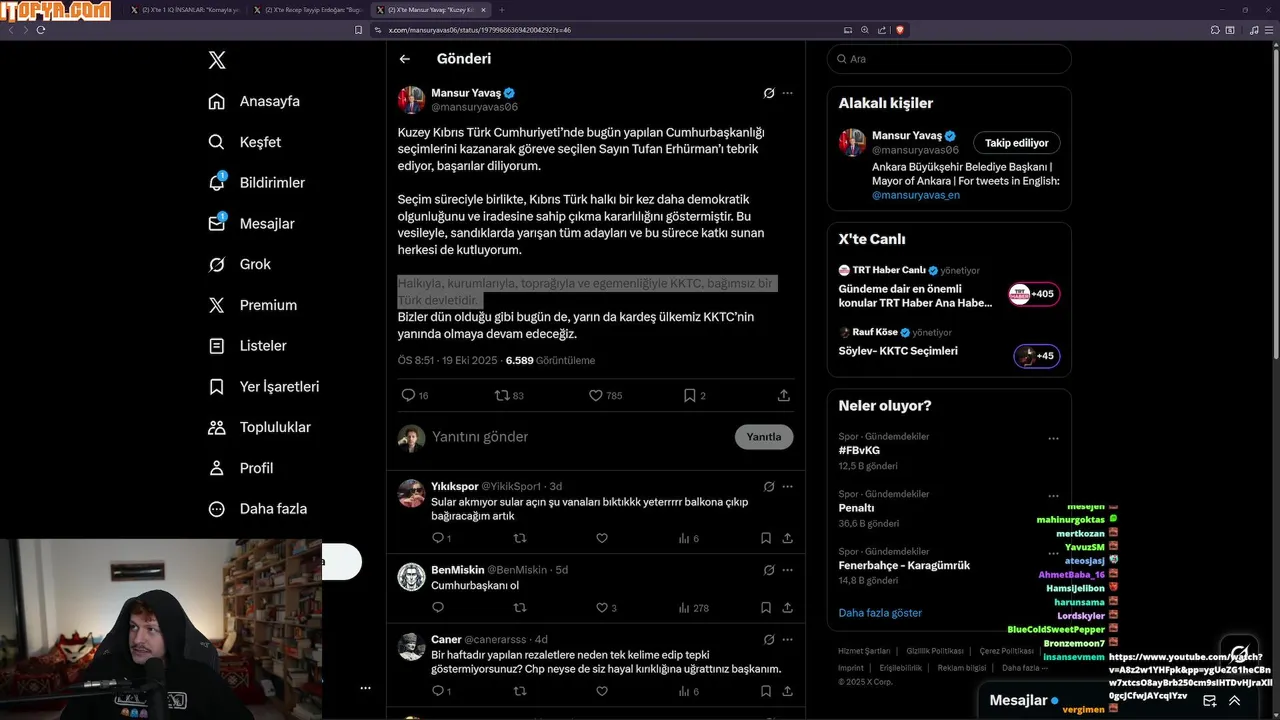
Task: Click the new message icon in Mesajlar drawer
Action: (1209, 701)
